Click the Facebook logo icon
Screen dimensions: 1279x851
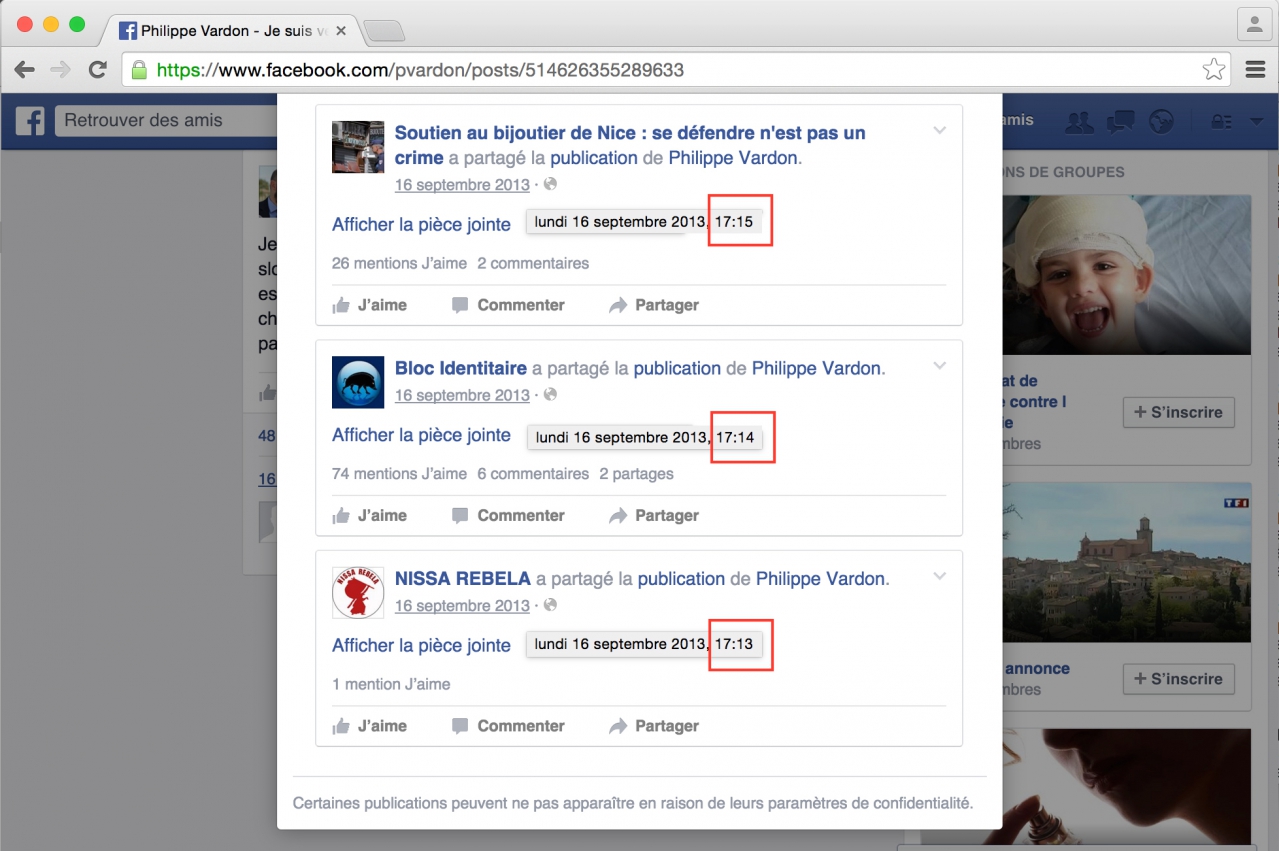coord(30,121)
